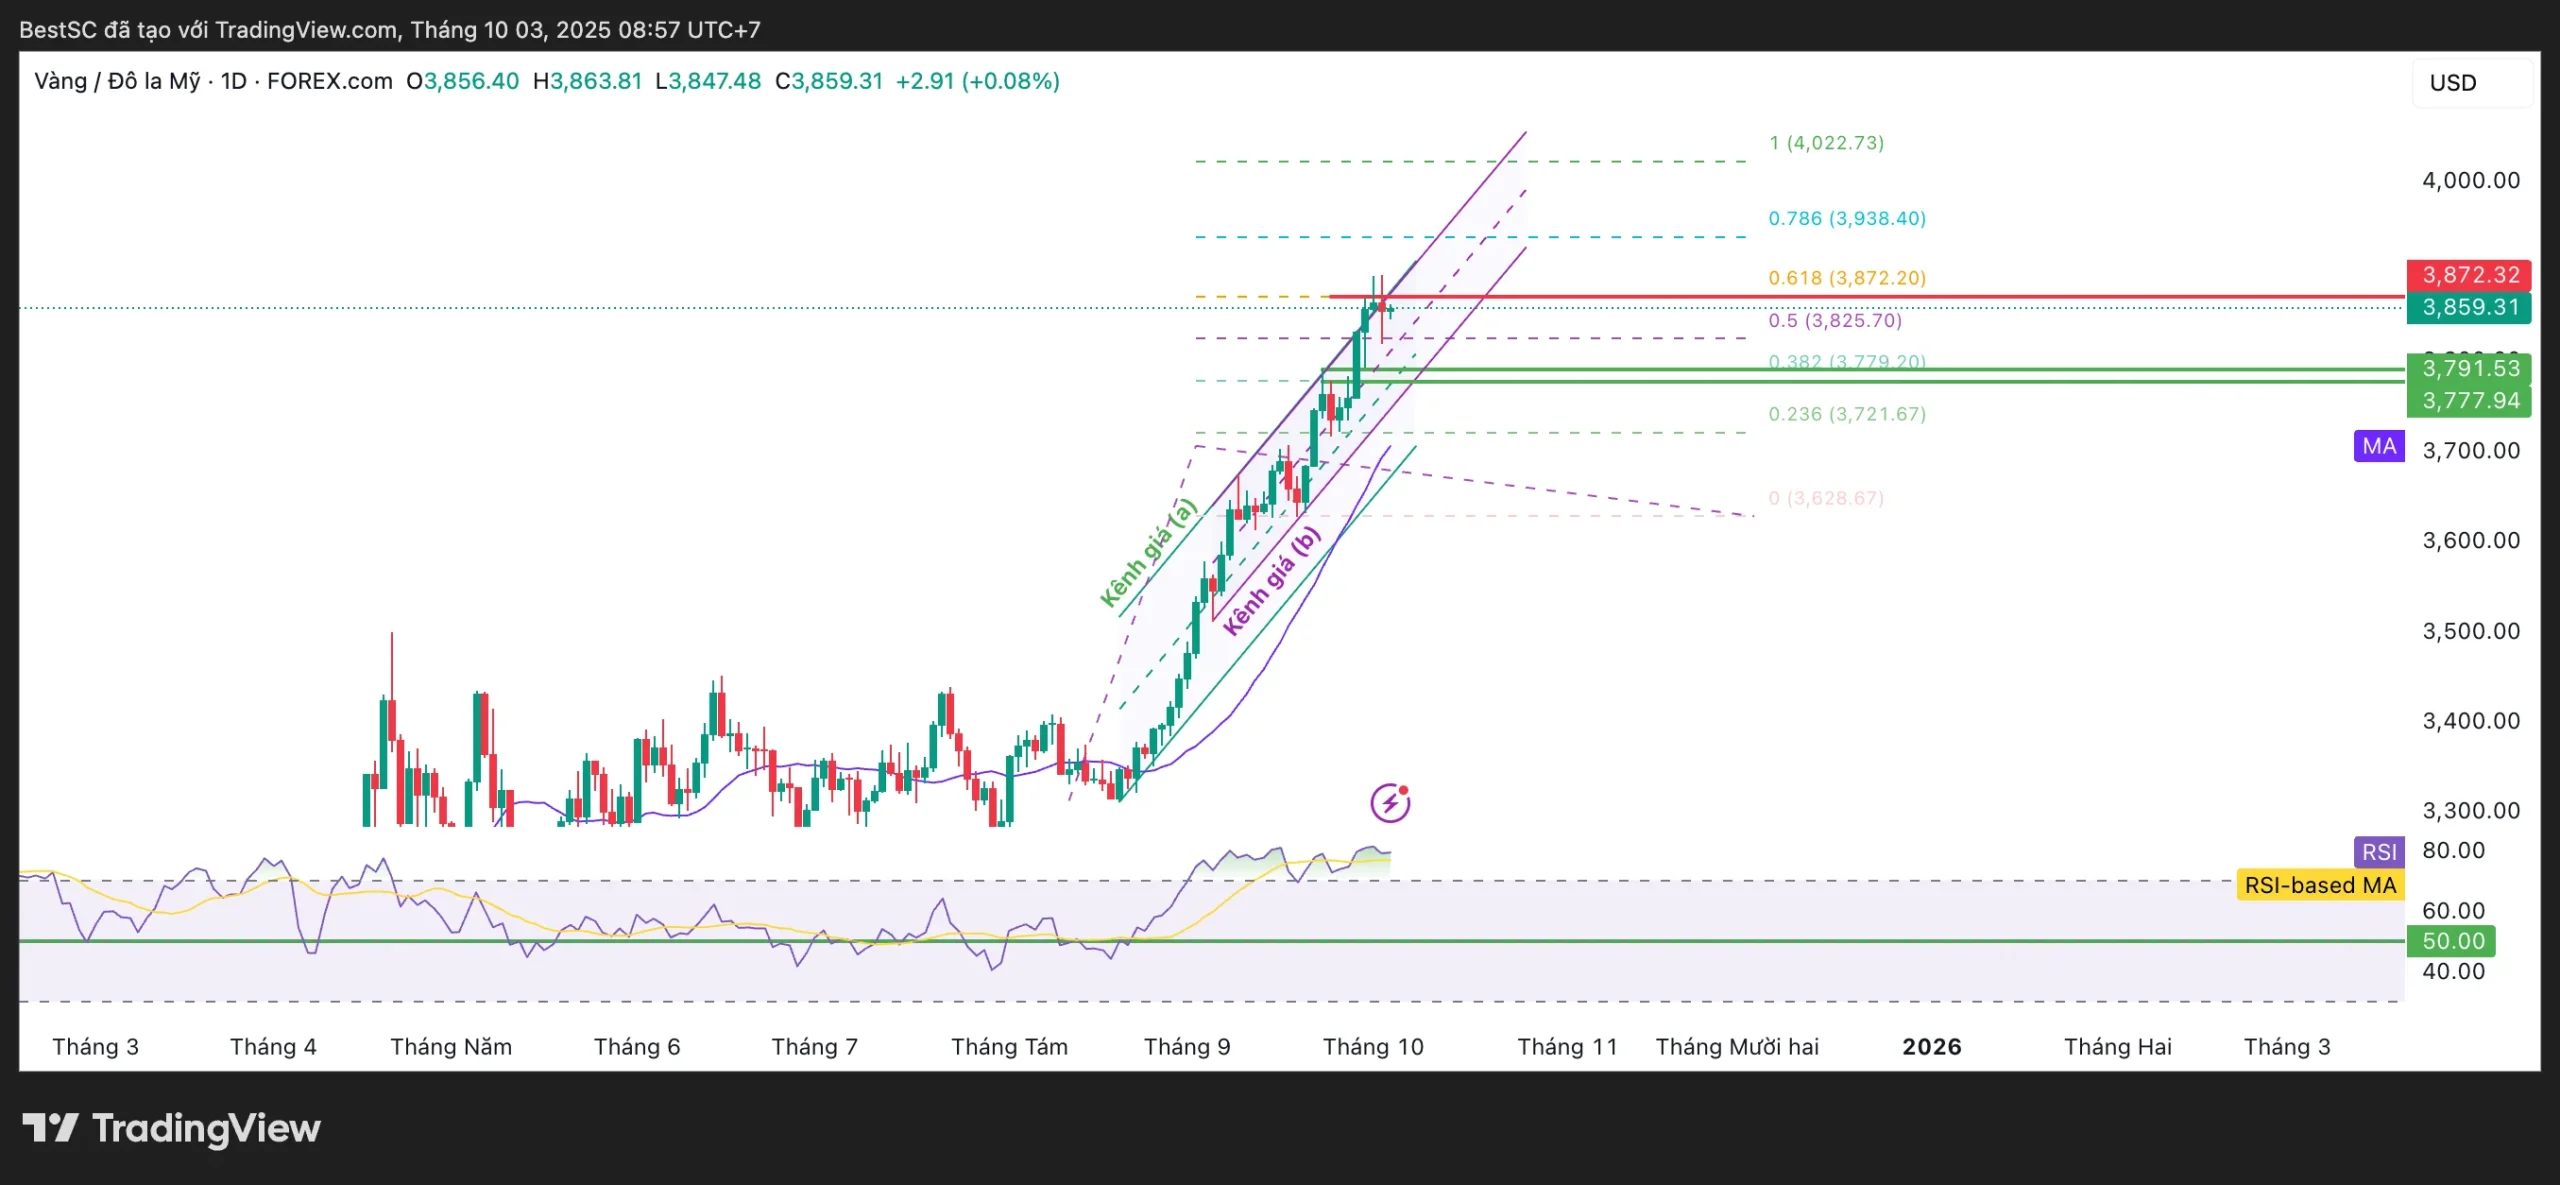Click the 'Vàng / Đô la Mỹ' symbol title
This screenshot has height=1185, width=2560.
coord(117,81)
